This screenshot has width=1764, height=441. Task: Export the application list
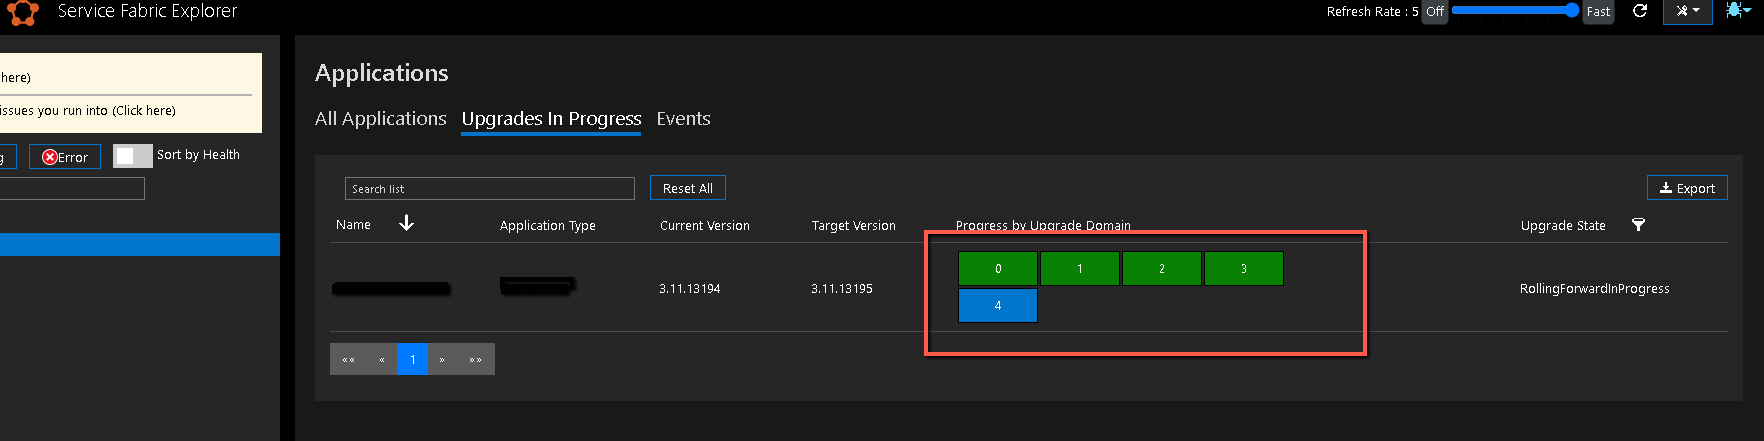tap(1687, 188)
